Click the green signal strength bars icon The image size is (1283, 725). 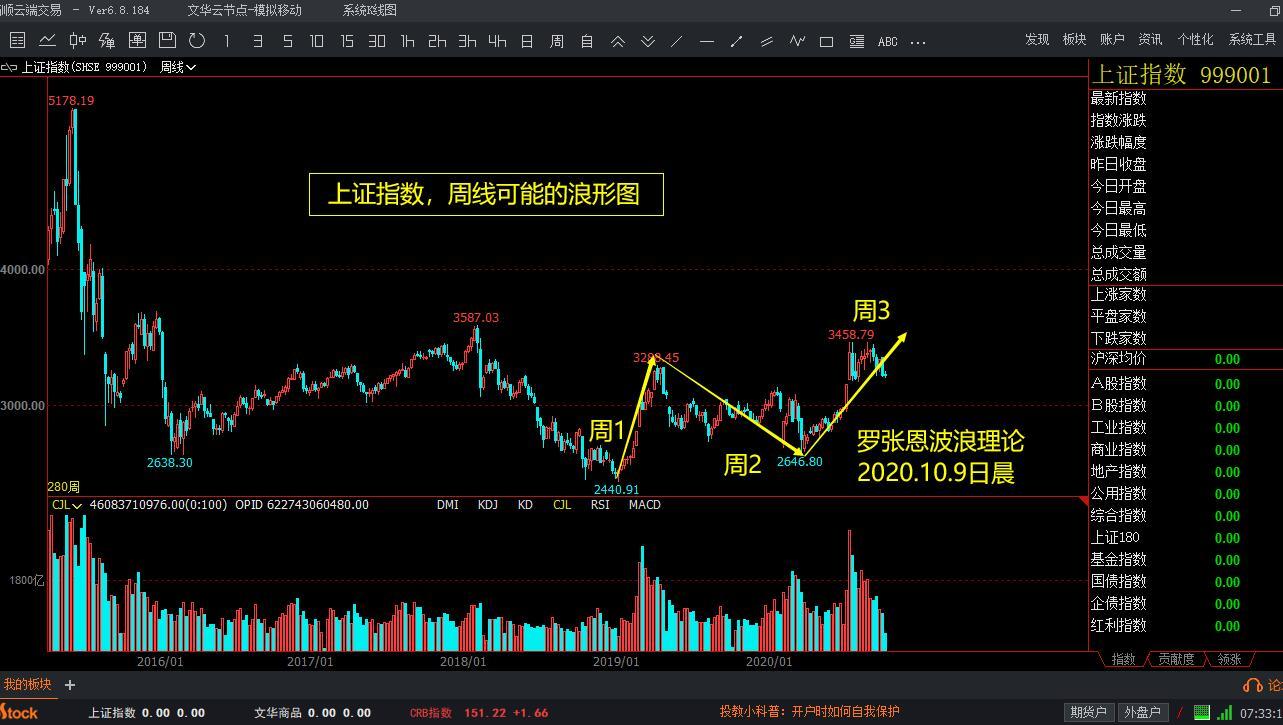1225,713
